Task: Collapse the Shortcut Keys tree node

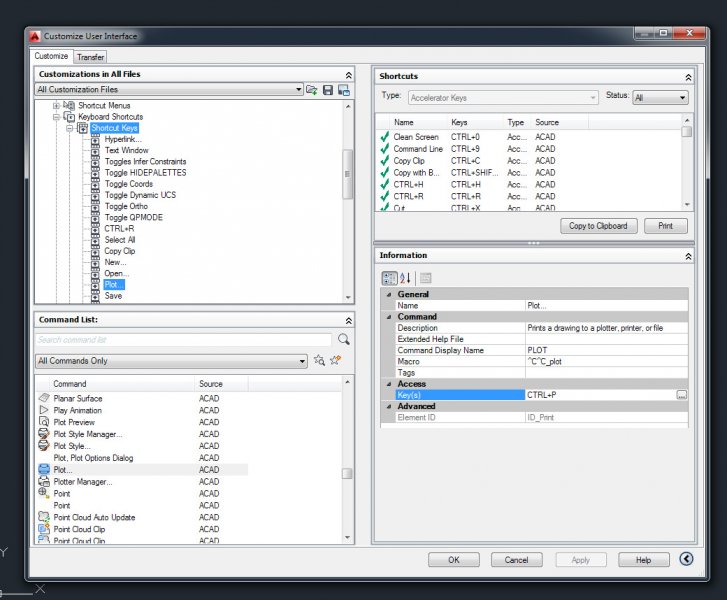Action: click(70, 128)
